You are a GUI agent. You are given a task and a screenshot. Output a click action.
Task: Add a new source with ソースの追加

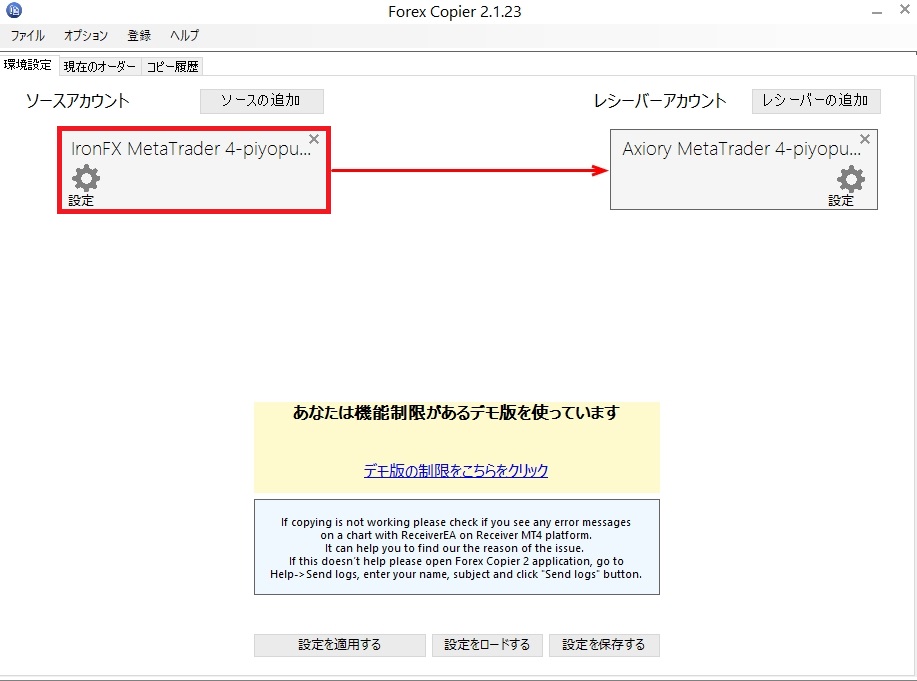click(x=261, y=101)
